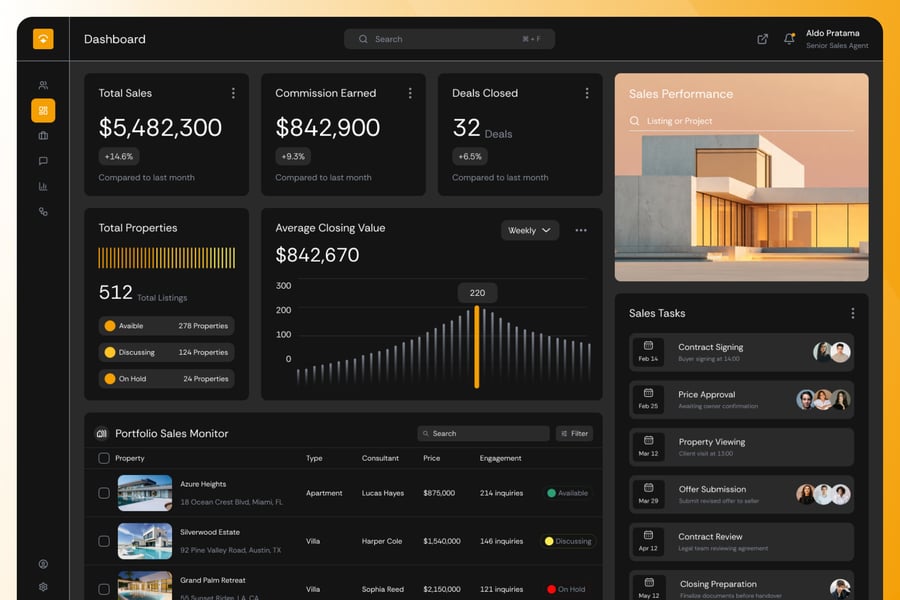Open the Weekly period dropdown
This screenshot has width=900, height=600.
point(529,230)
